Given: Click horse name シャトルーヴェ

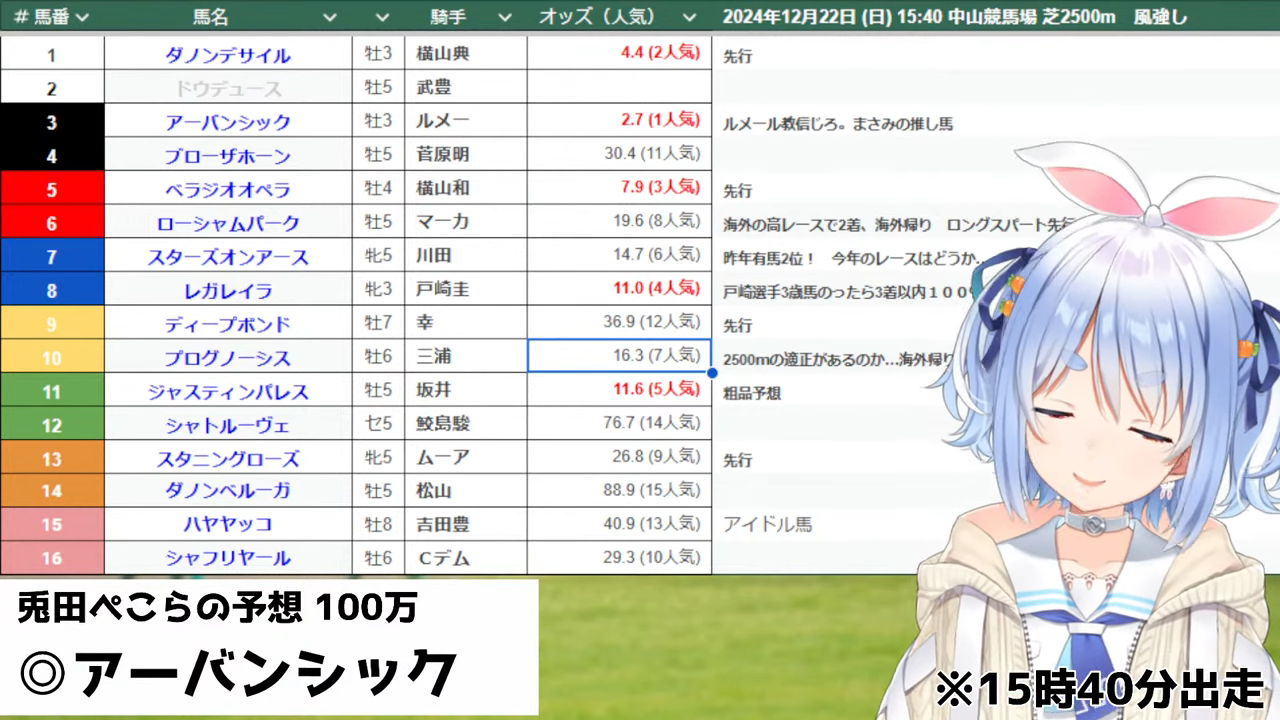Looking at the screenshot, I should [228, 425].
